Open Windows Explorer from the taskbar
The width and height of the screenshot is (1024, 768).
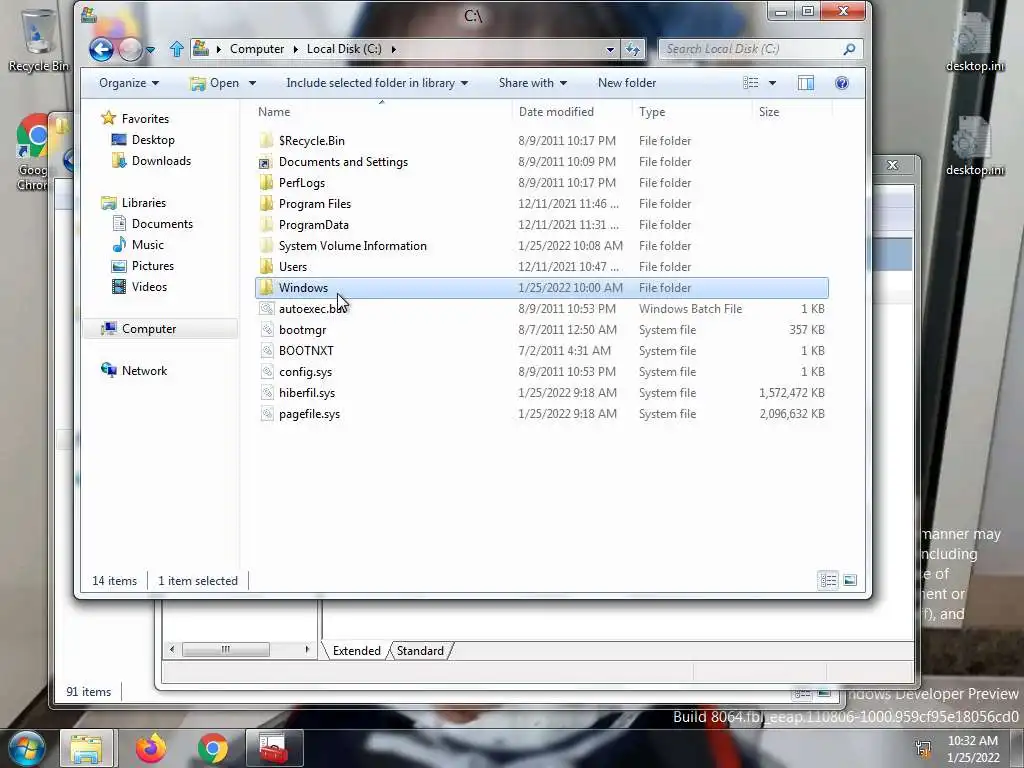pos(86,748)
